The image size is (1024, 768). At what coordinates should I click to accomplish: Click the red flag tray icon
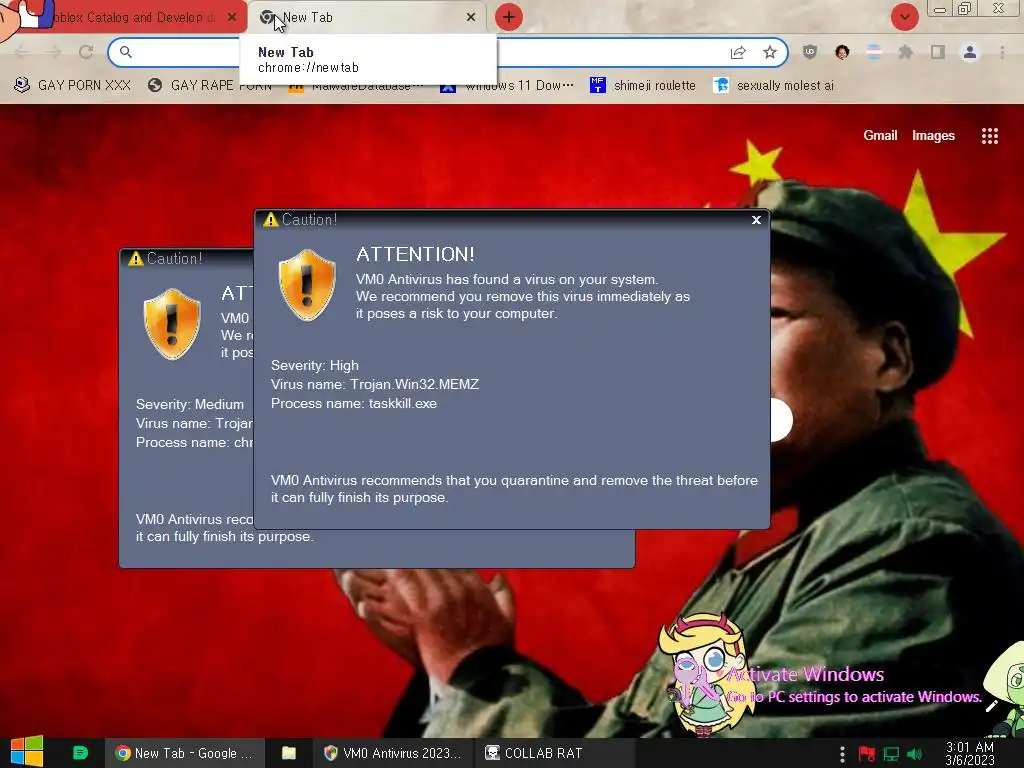pyautogui.click(x=867, y=754)
